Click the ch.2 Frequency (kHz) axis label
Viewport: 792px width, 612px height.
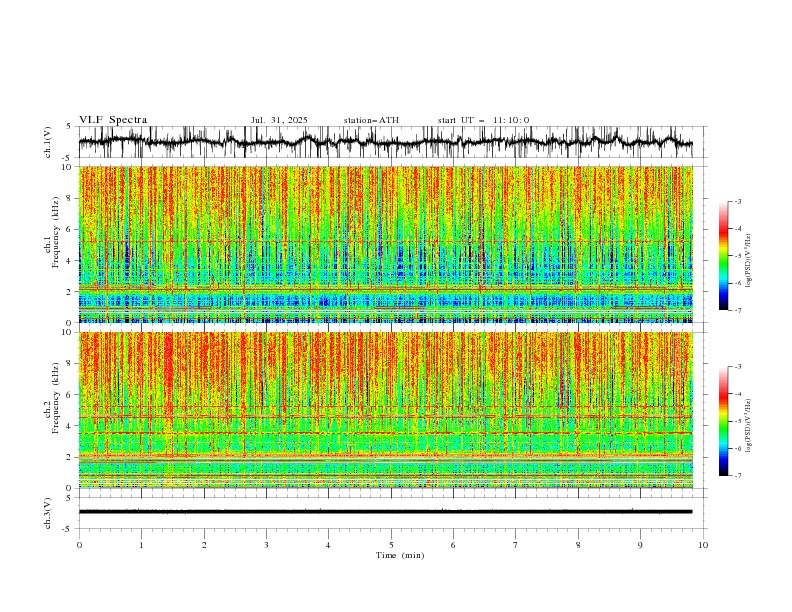tap(52, 397)
